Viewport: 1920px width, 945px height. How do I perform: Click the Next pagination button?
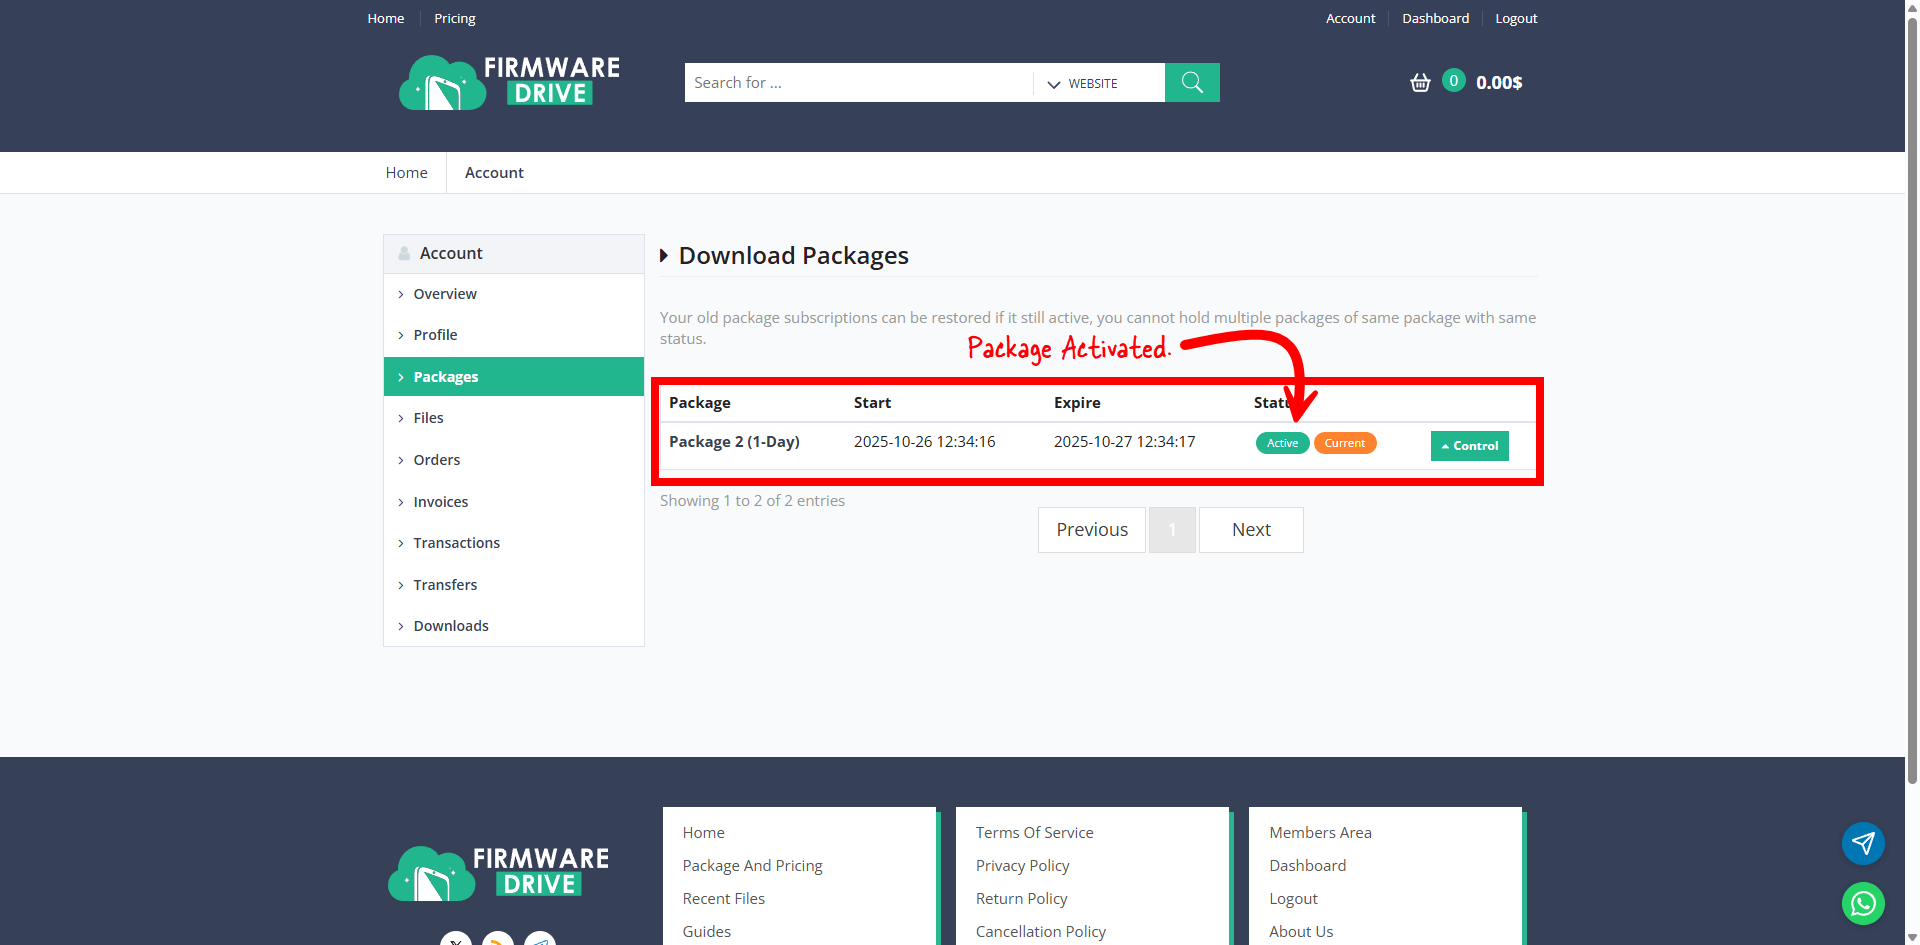point(1251,530)
